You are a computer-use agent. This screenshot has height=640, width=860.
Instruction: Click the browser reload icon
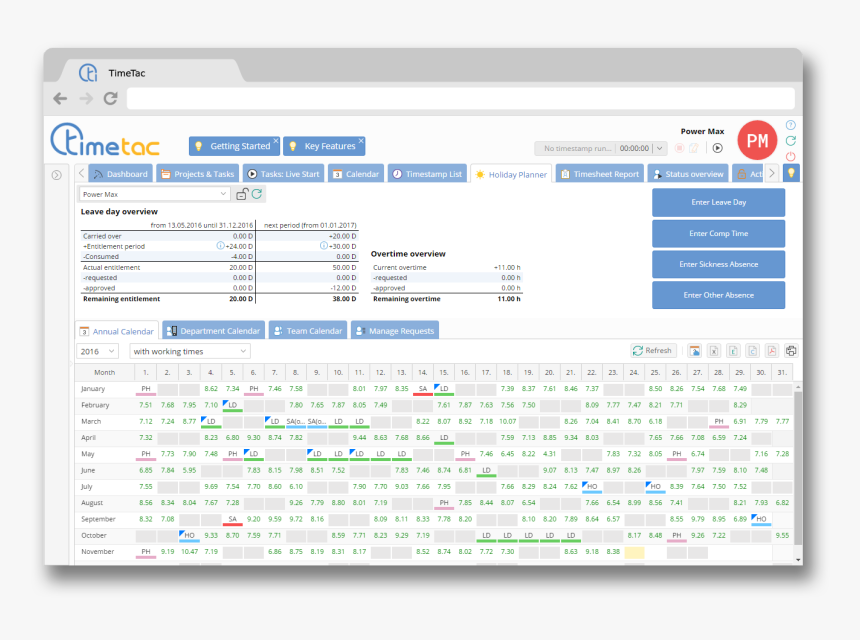[110, 98]
